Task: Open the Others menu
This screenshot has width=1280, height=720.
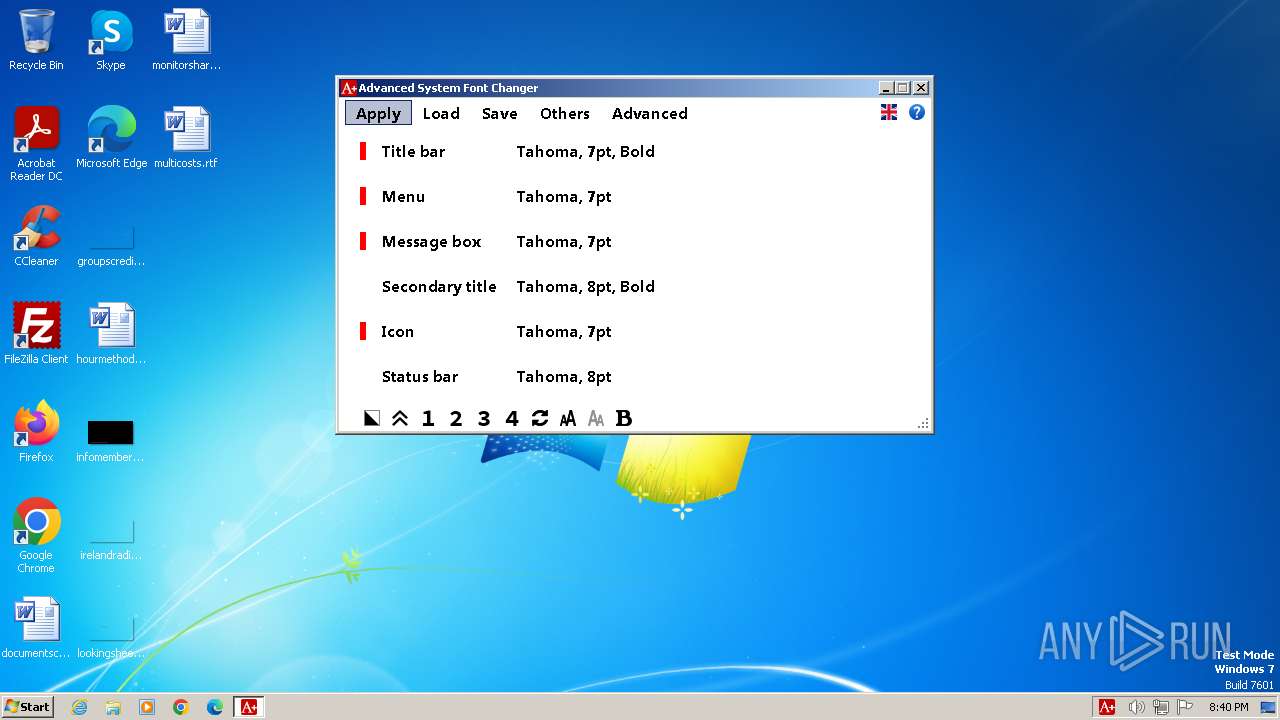Action: pos(565,113)
